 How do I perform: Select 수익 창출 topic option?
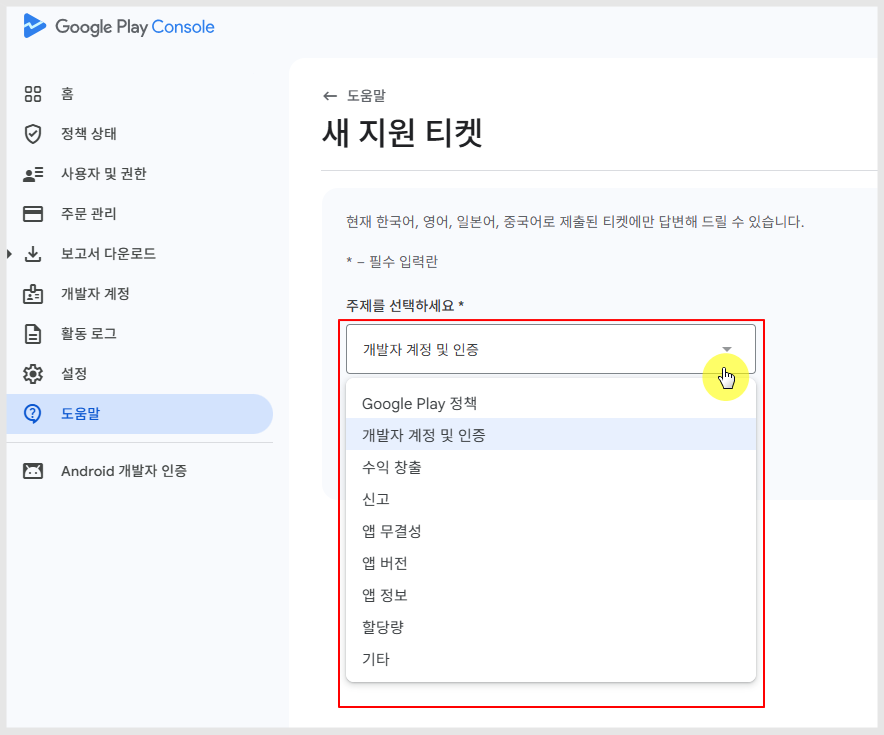click(391, 467)
